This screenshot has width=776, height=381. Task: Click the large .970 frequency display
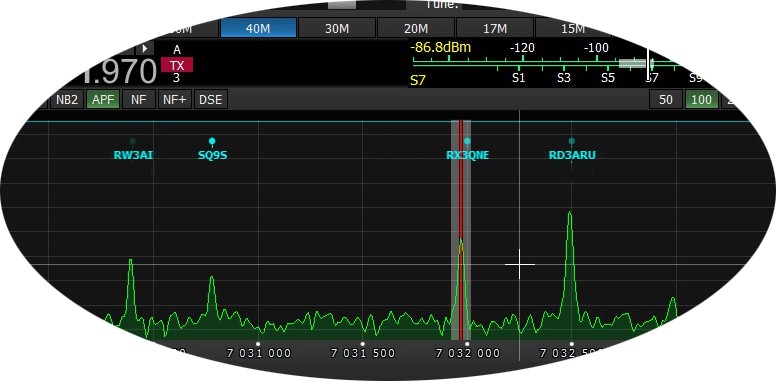pos(120,72)
